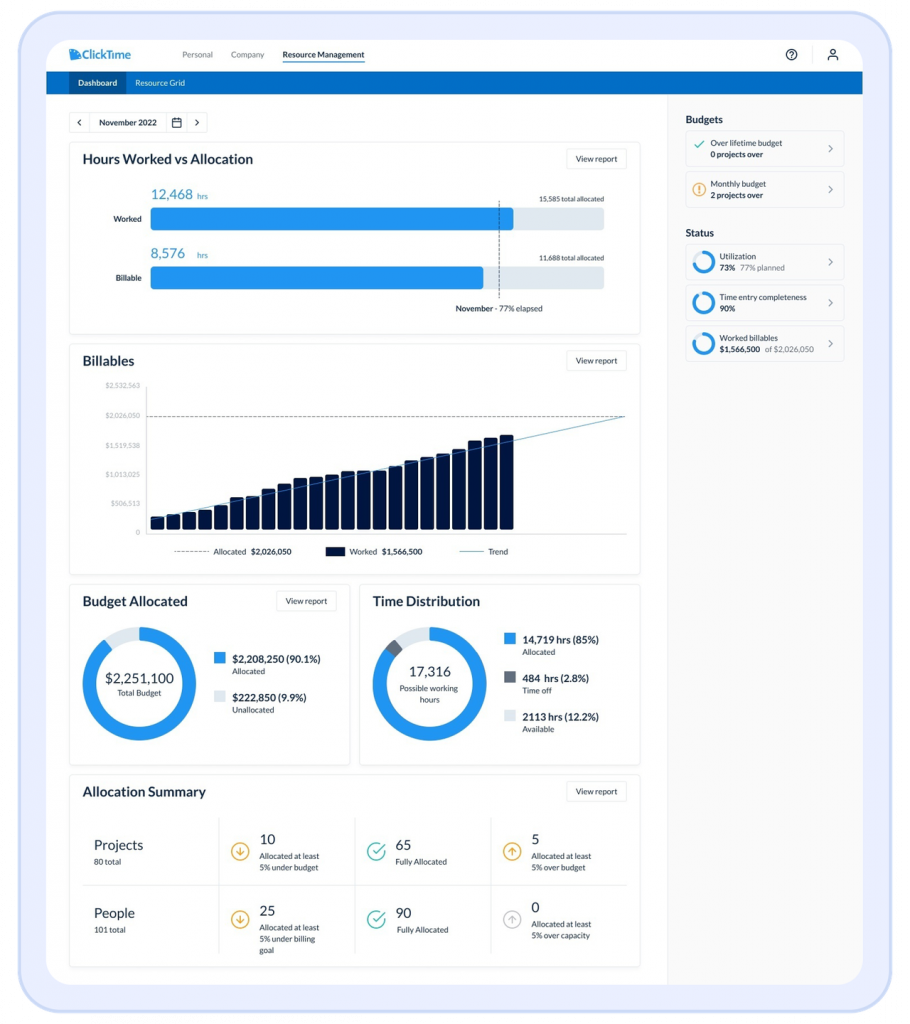Open the calendar date picker icon

176,123
